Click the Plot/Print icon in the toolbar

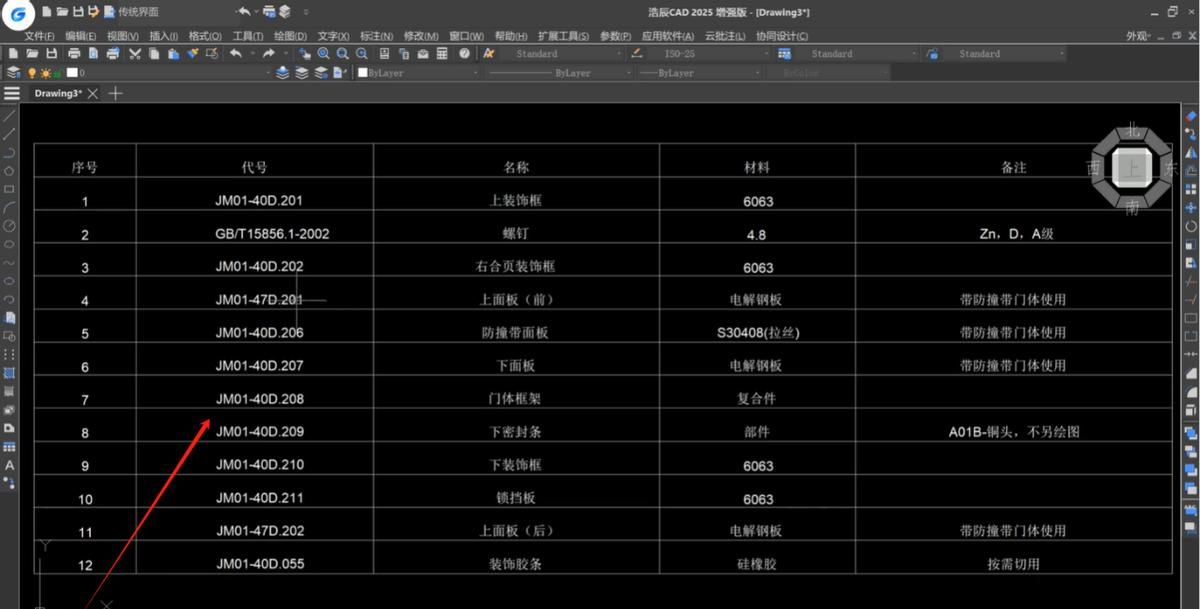tap(74, 53)
